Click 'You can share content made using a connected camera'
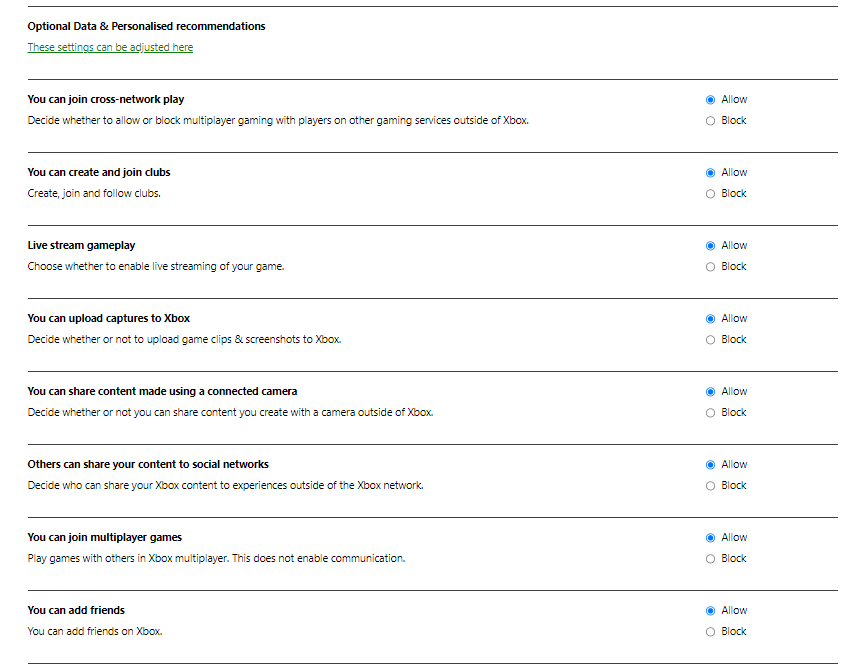This screenshot has height=668, width=862. tap(162, 391)
